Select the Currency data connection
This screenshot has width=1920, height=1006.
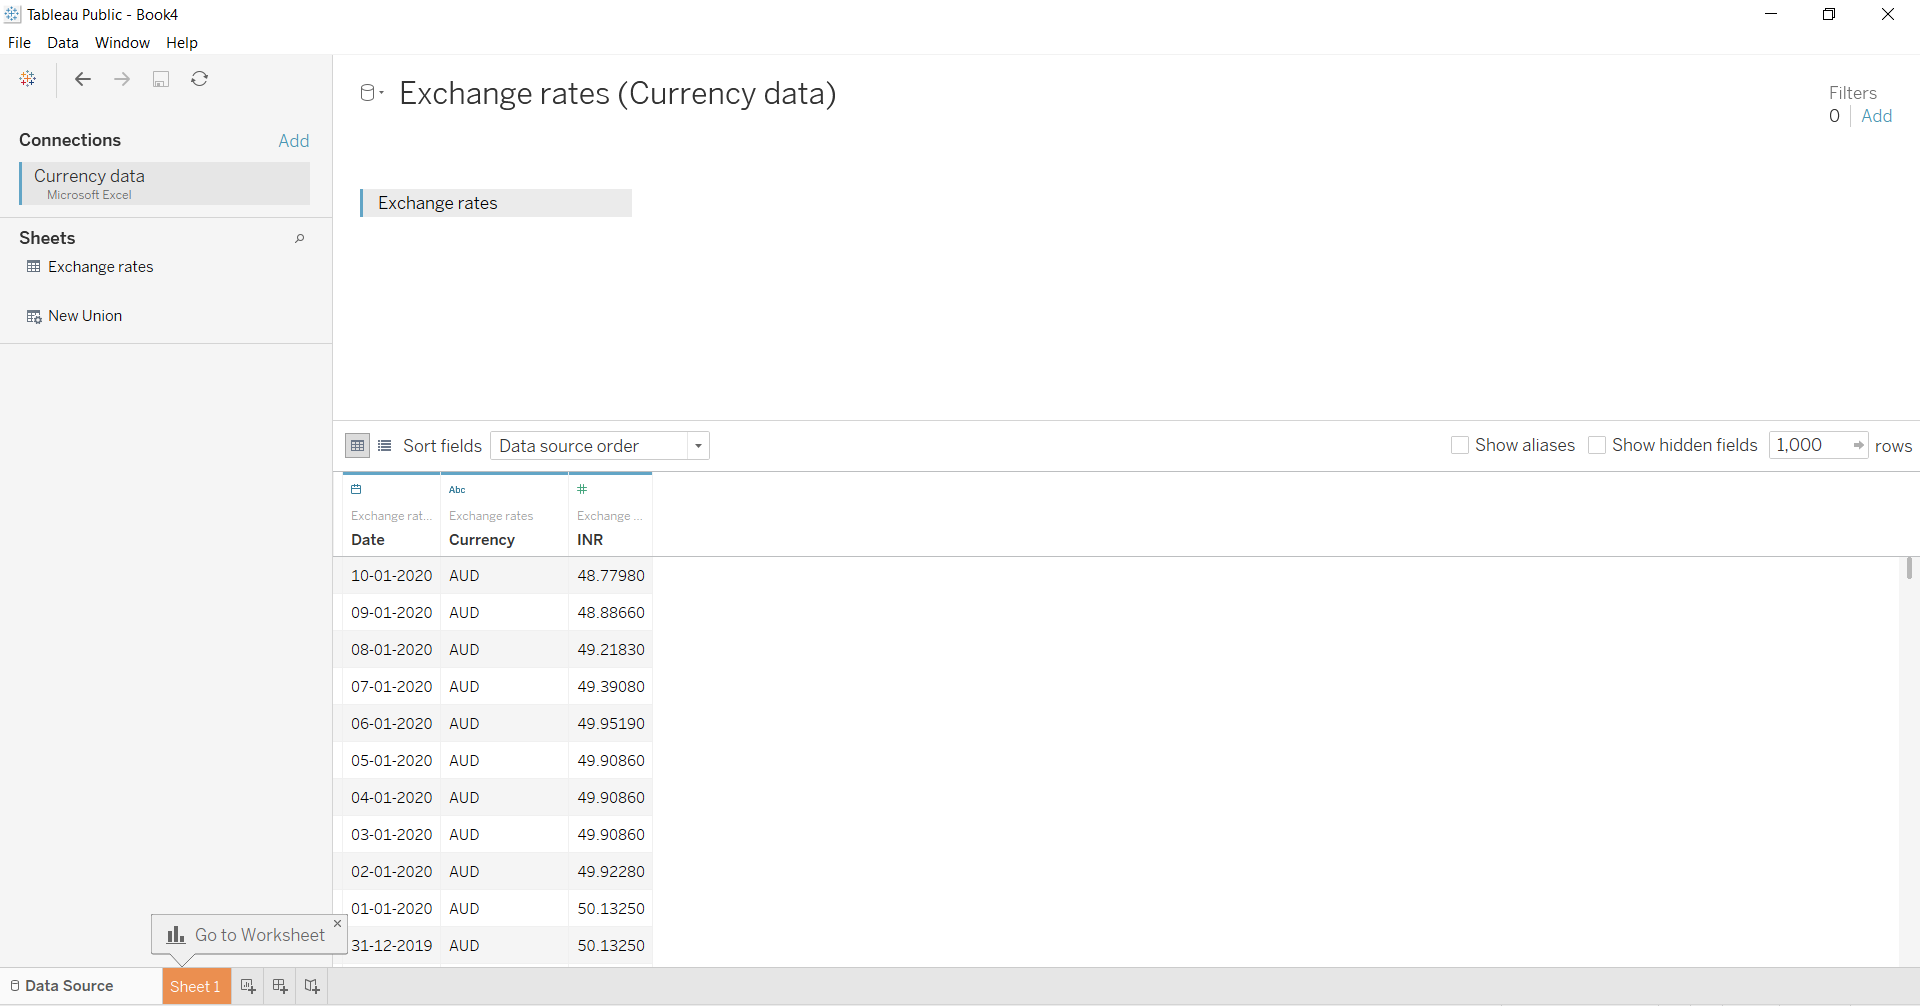165,184
